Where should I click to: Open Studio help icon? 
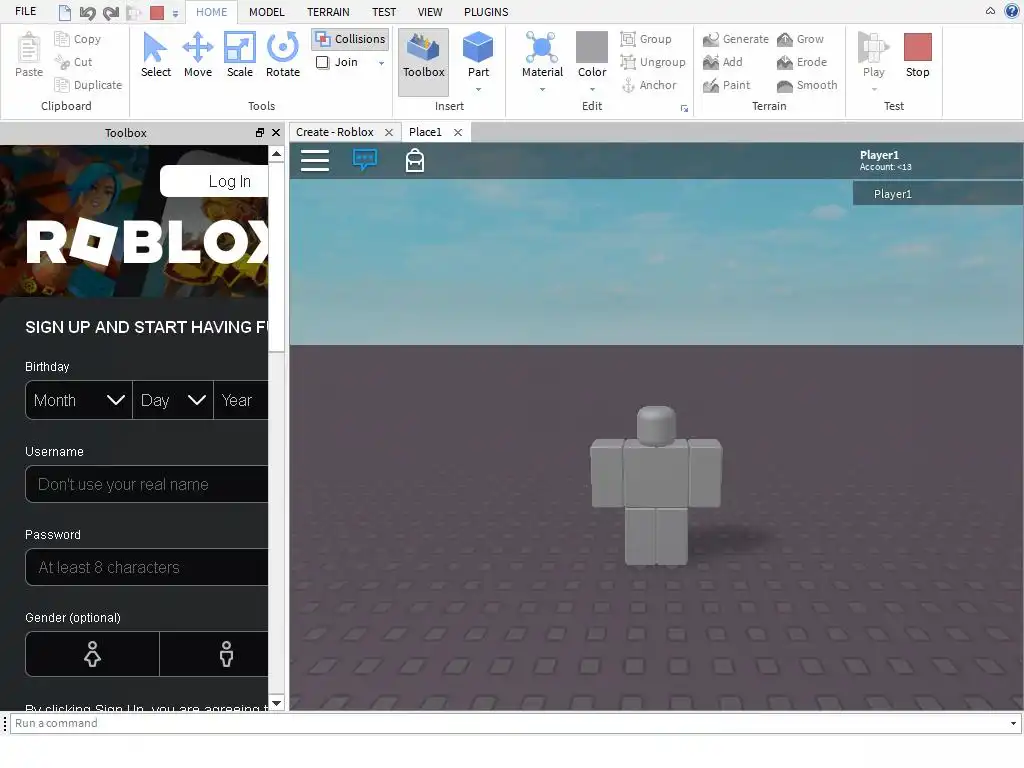click(x=1012, y=11)
